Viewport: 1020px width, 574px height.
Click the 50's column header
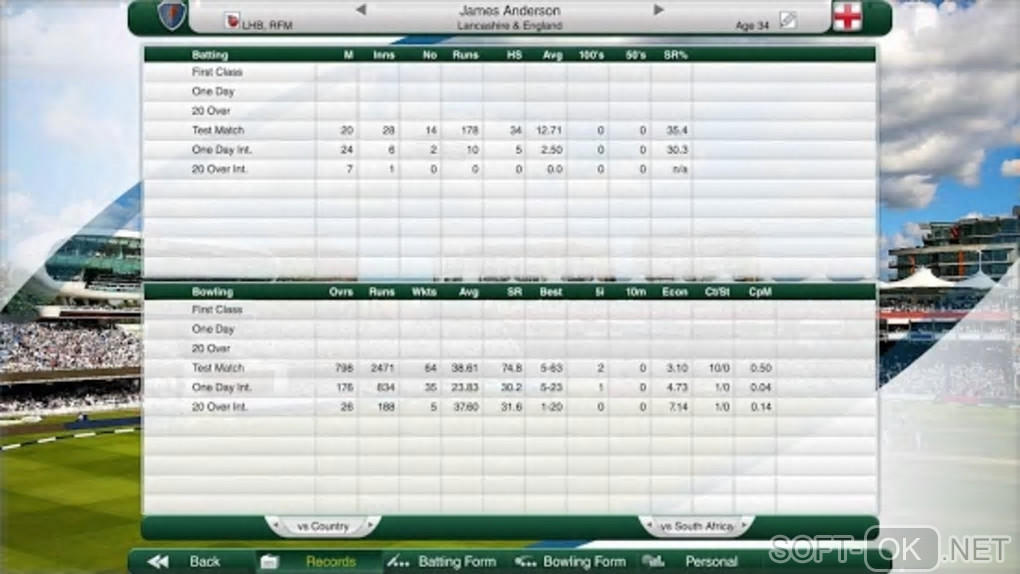coord(636,55)
